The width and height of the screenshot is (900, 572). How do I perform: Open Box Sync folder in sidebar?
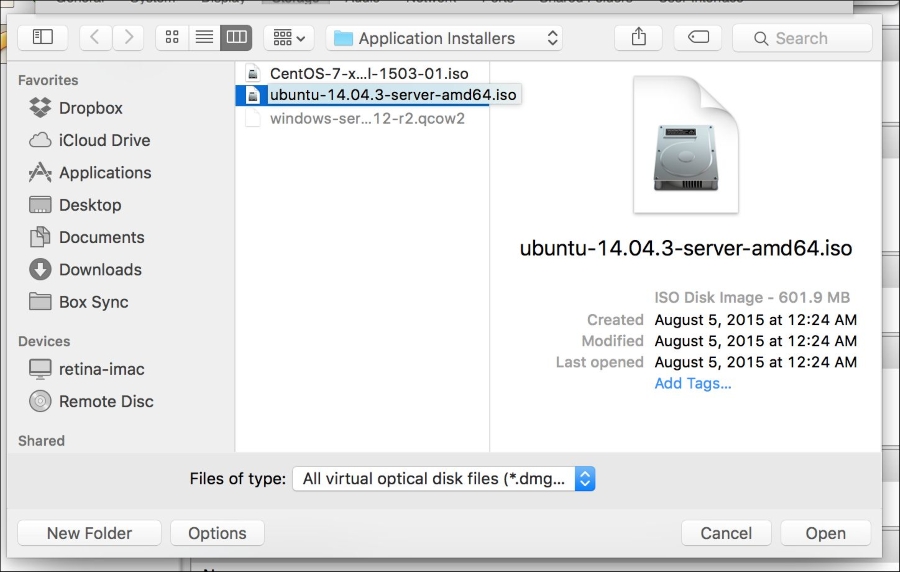click(79, 302)
